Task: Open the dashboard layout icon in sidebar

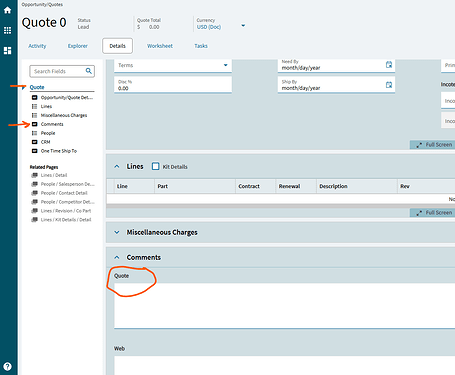Action: pyautogui.click(x=7, y=50)
